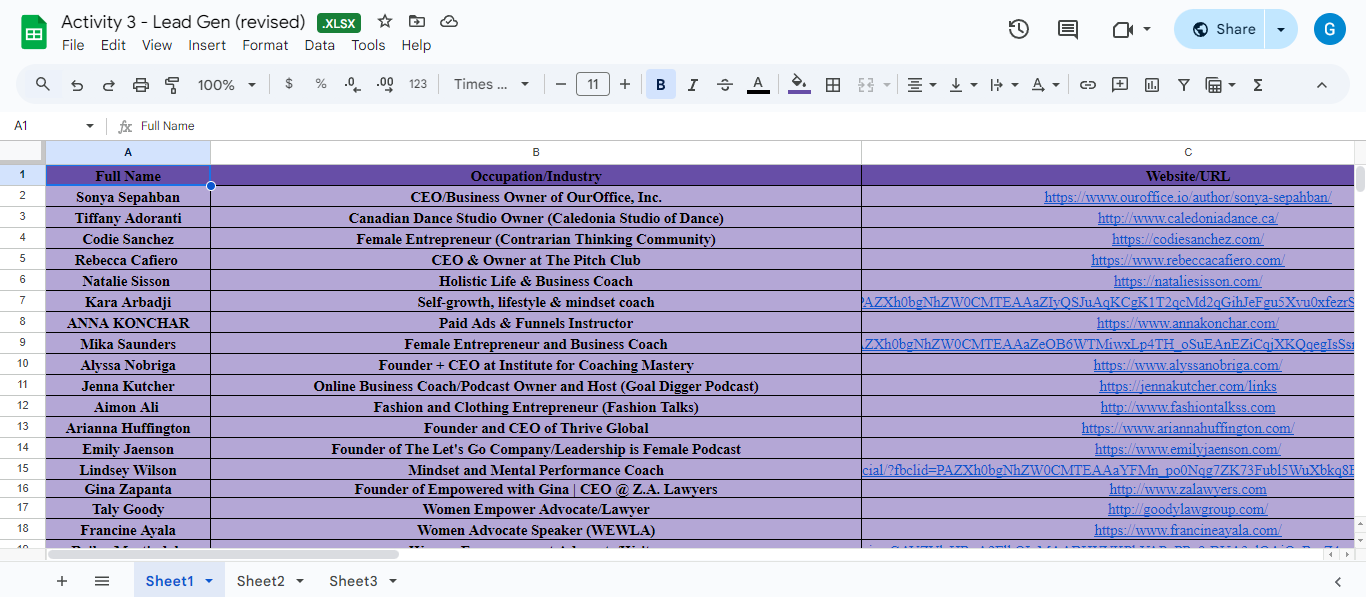Create a filter

pyautogui.click(x=1183, y=84)
